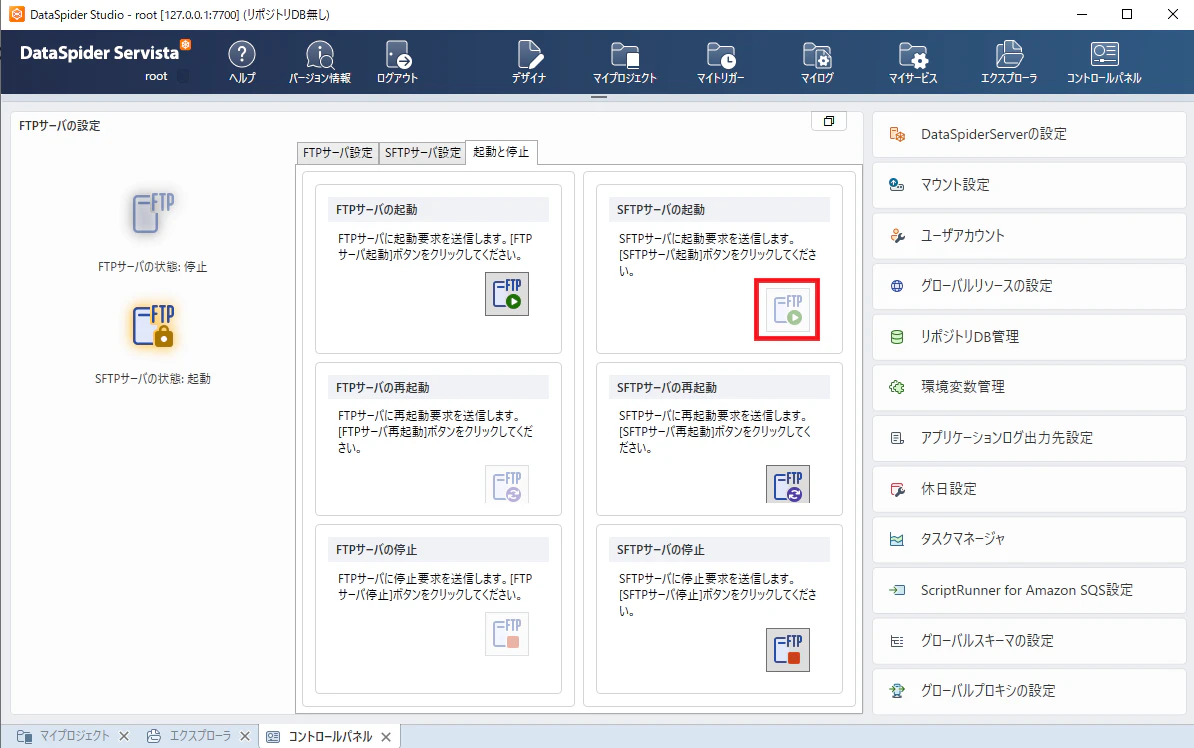
Task: Click the SFTP server lock status icon
Action: [152, 326]
